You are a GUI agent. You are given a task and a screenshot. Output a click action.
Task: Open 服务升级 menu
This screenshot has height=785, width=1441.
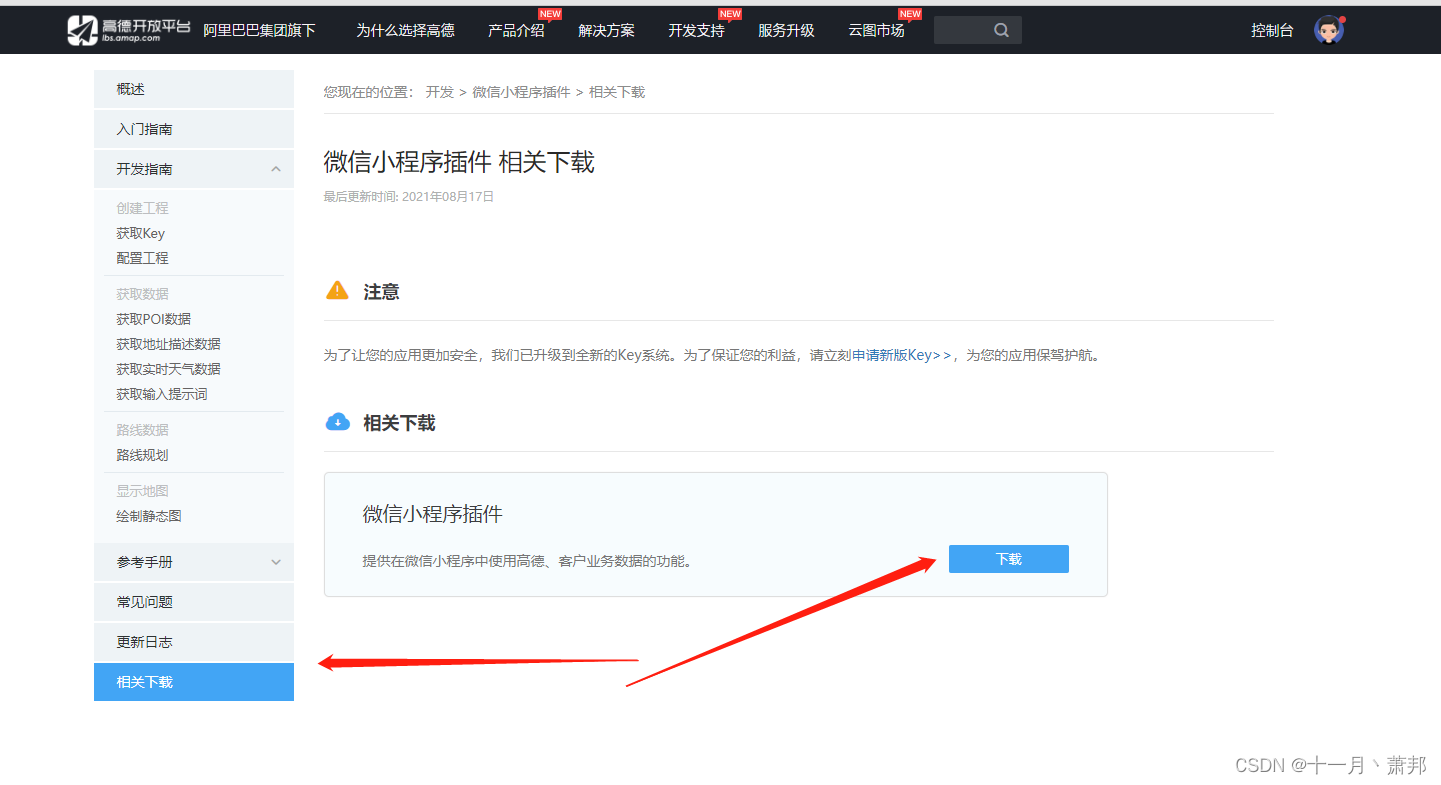[786, 31]
